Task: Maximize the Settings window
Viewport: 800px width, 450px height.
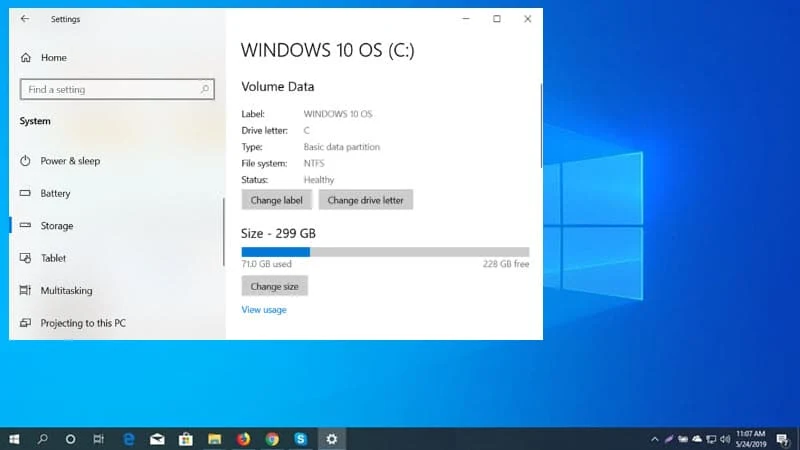Action: (496, 19)
